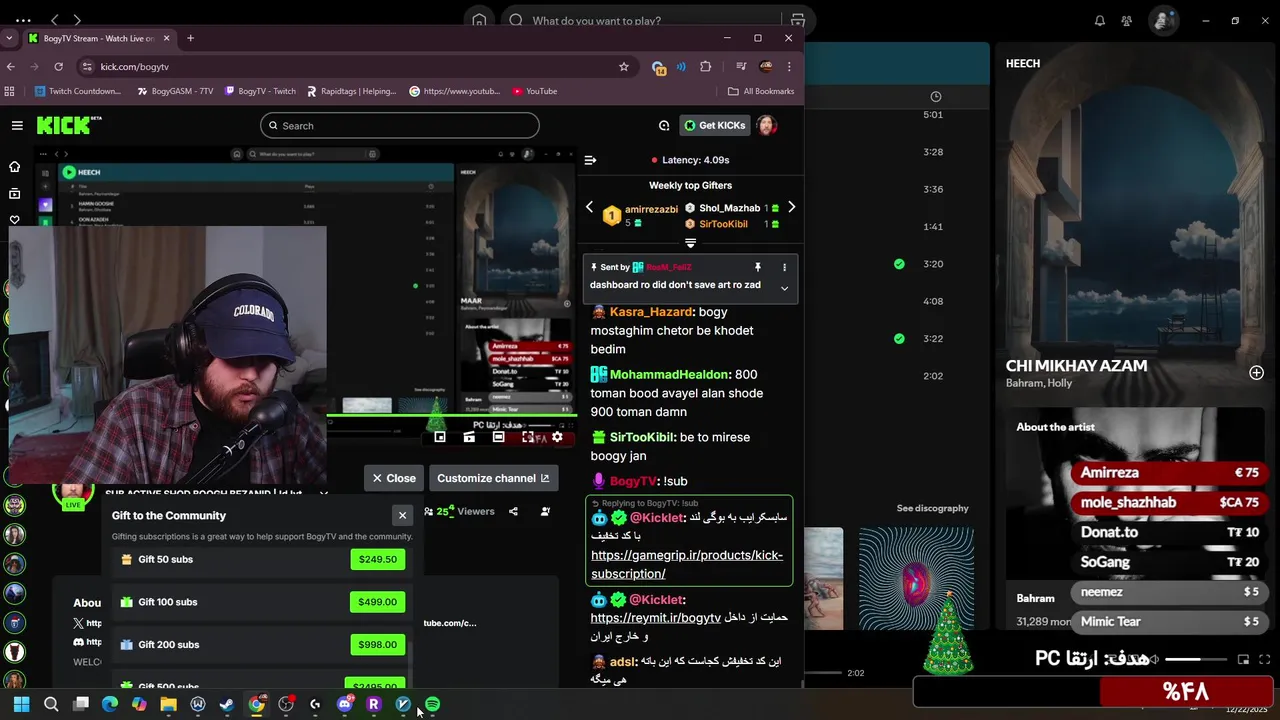1280x720 pixels.
Task: Open Chrome media control icon
Action: click(x=741, y=66)
